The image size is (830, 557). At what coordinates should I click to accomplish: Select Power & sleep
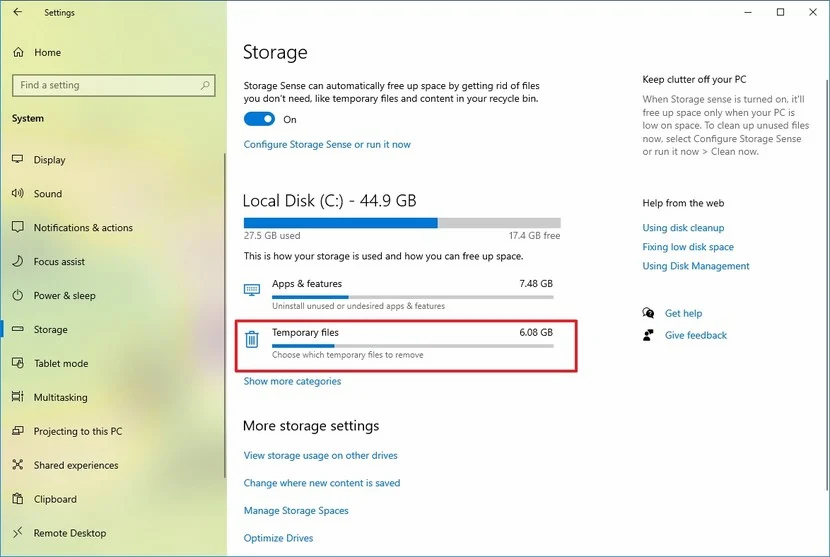(x=64, y=295)
